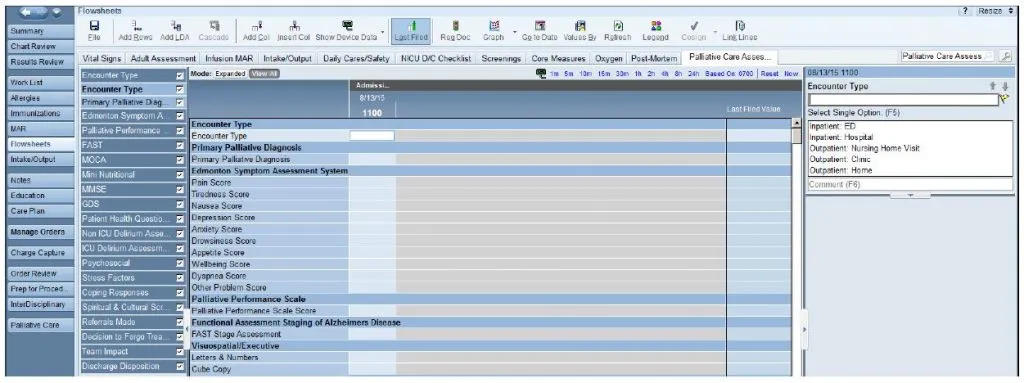Toggle the FAST group checkbox
1024x383 pixels.
point(180,145)
